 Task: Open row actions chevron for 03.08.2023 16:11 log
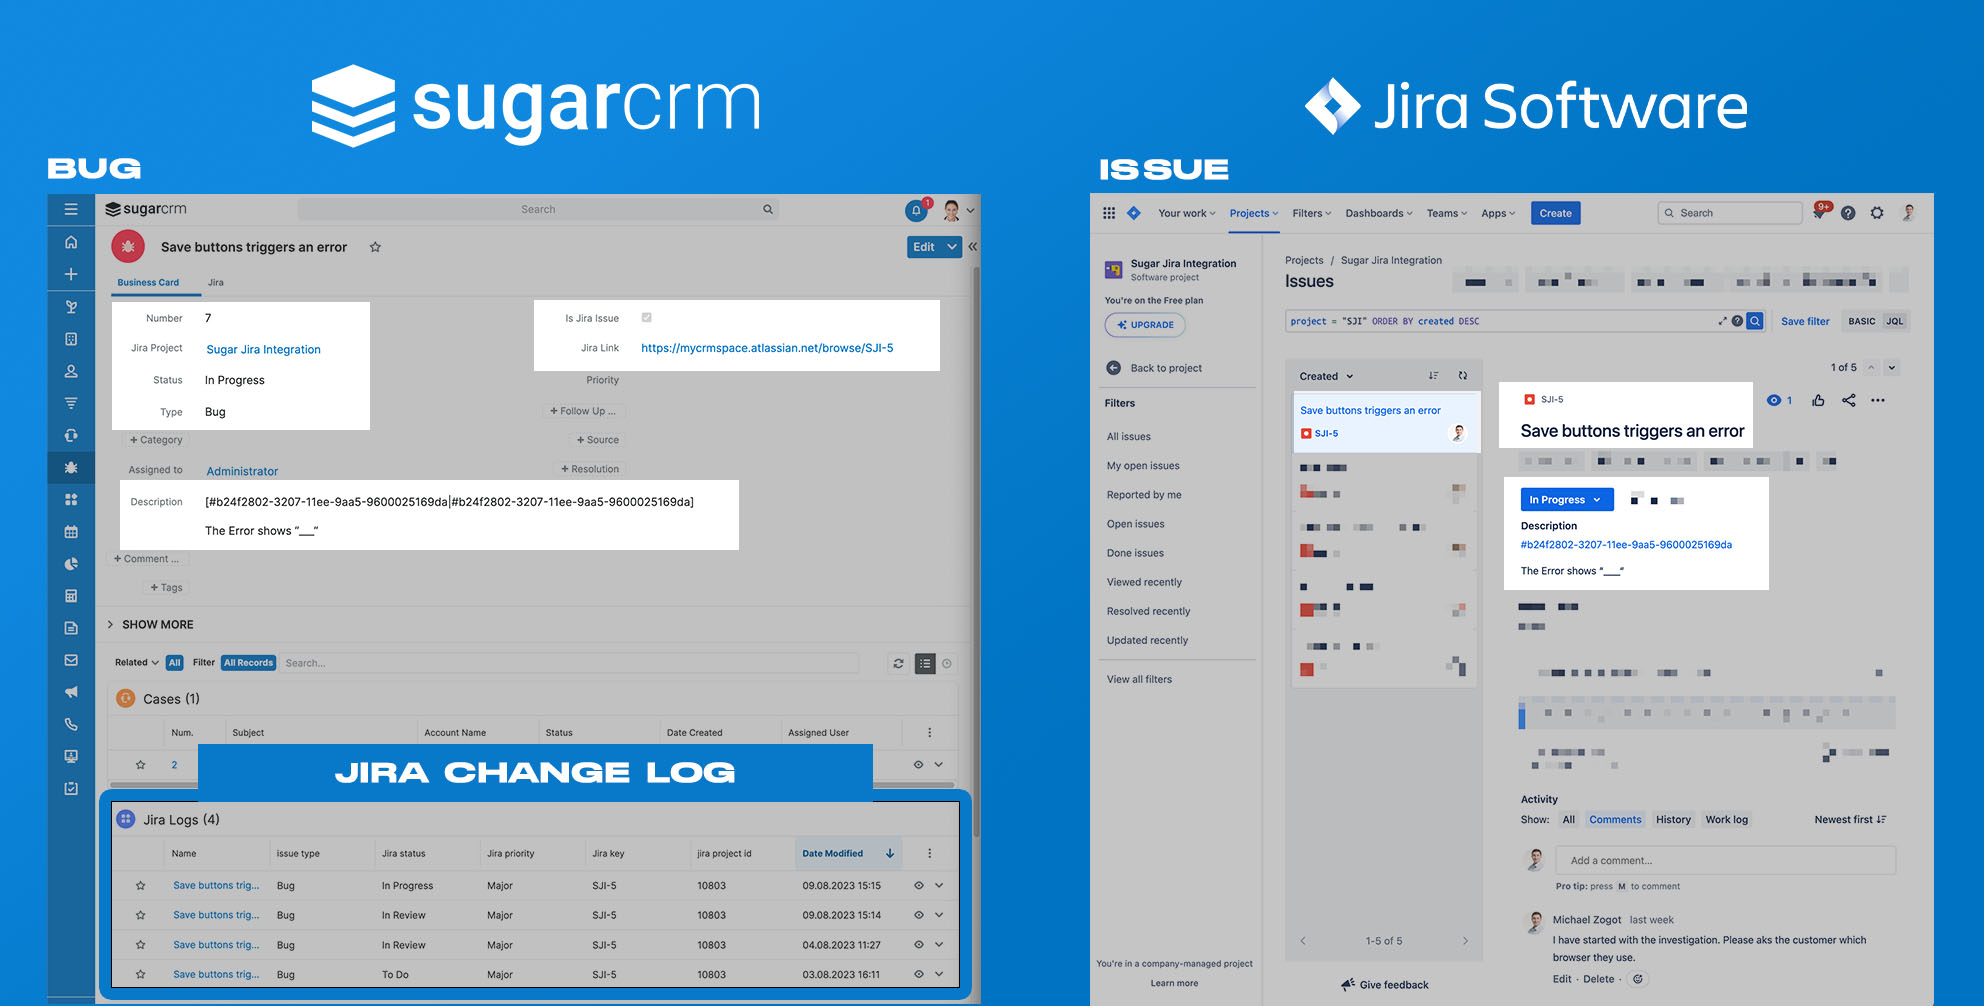click(x=939, y=974)
